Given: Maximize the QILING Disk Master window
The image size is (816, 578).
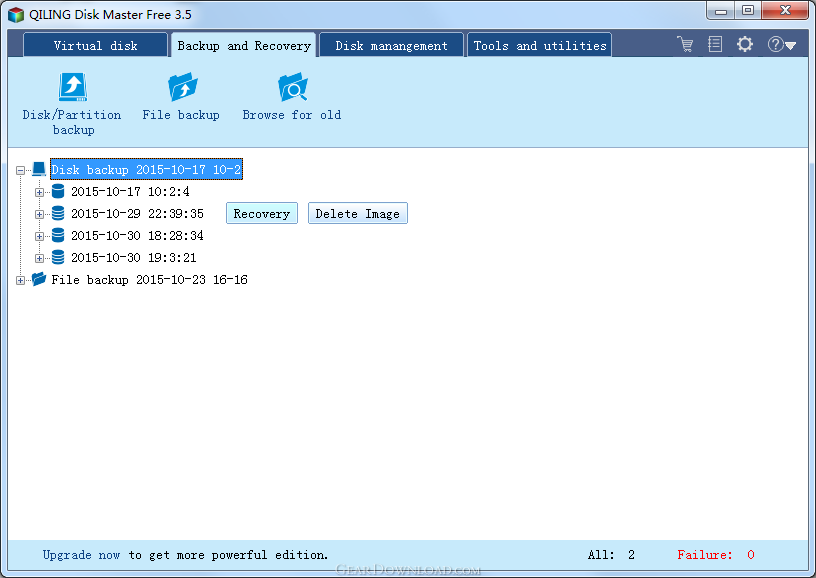Looking at the screenshot, I should click(x=748, y=10).
